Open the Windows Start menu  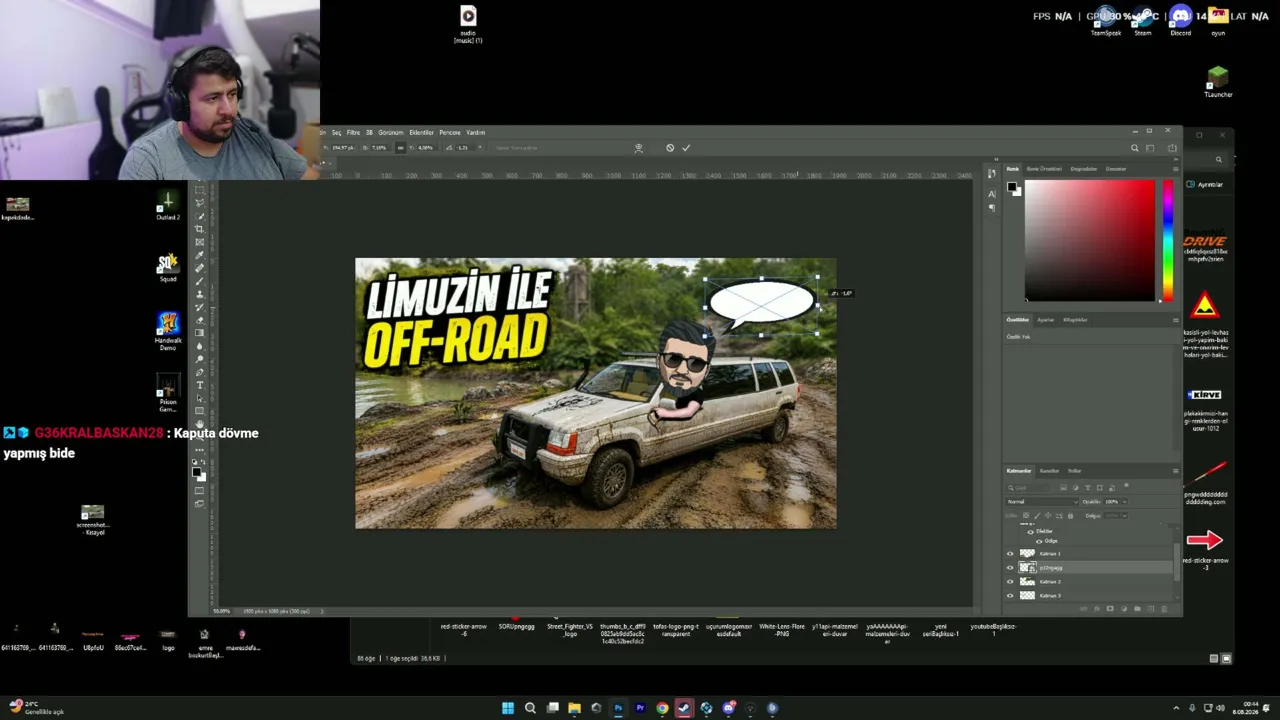tap(508, 708)
